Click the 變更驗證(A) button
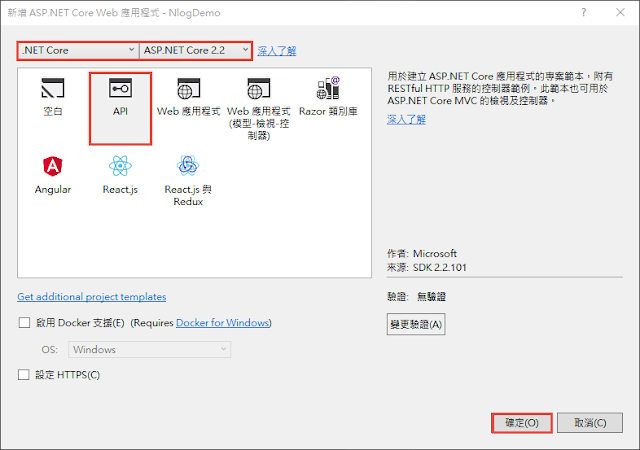This screenshot has width=640, height=450. pyautogui.click(x=416, y=324)
